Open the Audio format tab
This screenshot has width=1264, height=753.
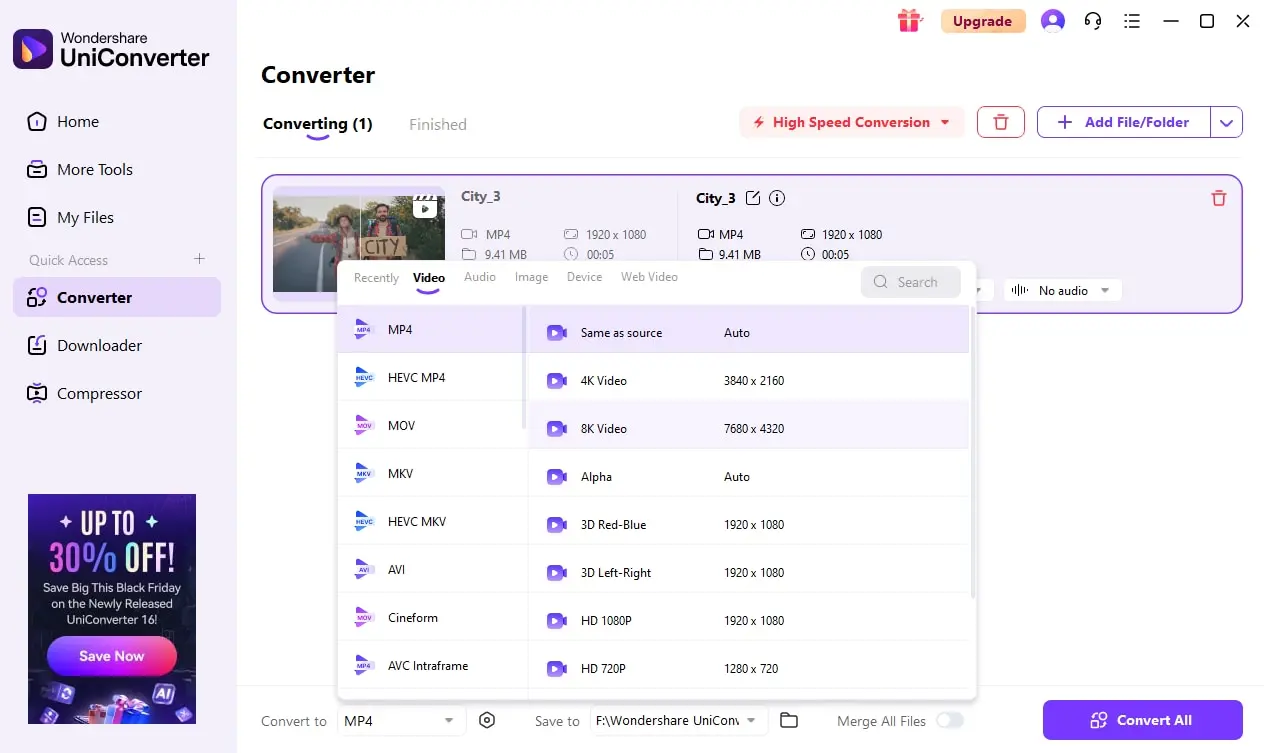480,277
